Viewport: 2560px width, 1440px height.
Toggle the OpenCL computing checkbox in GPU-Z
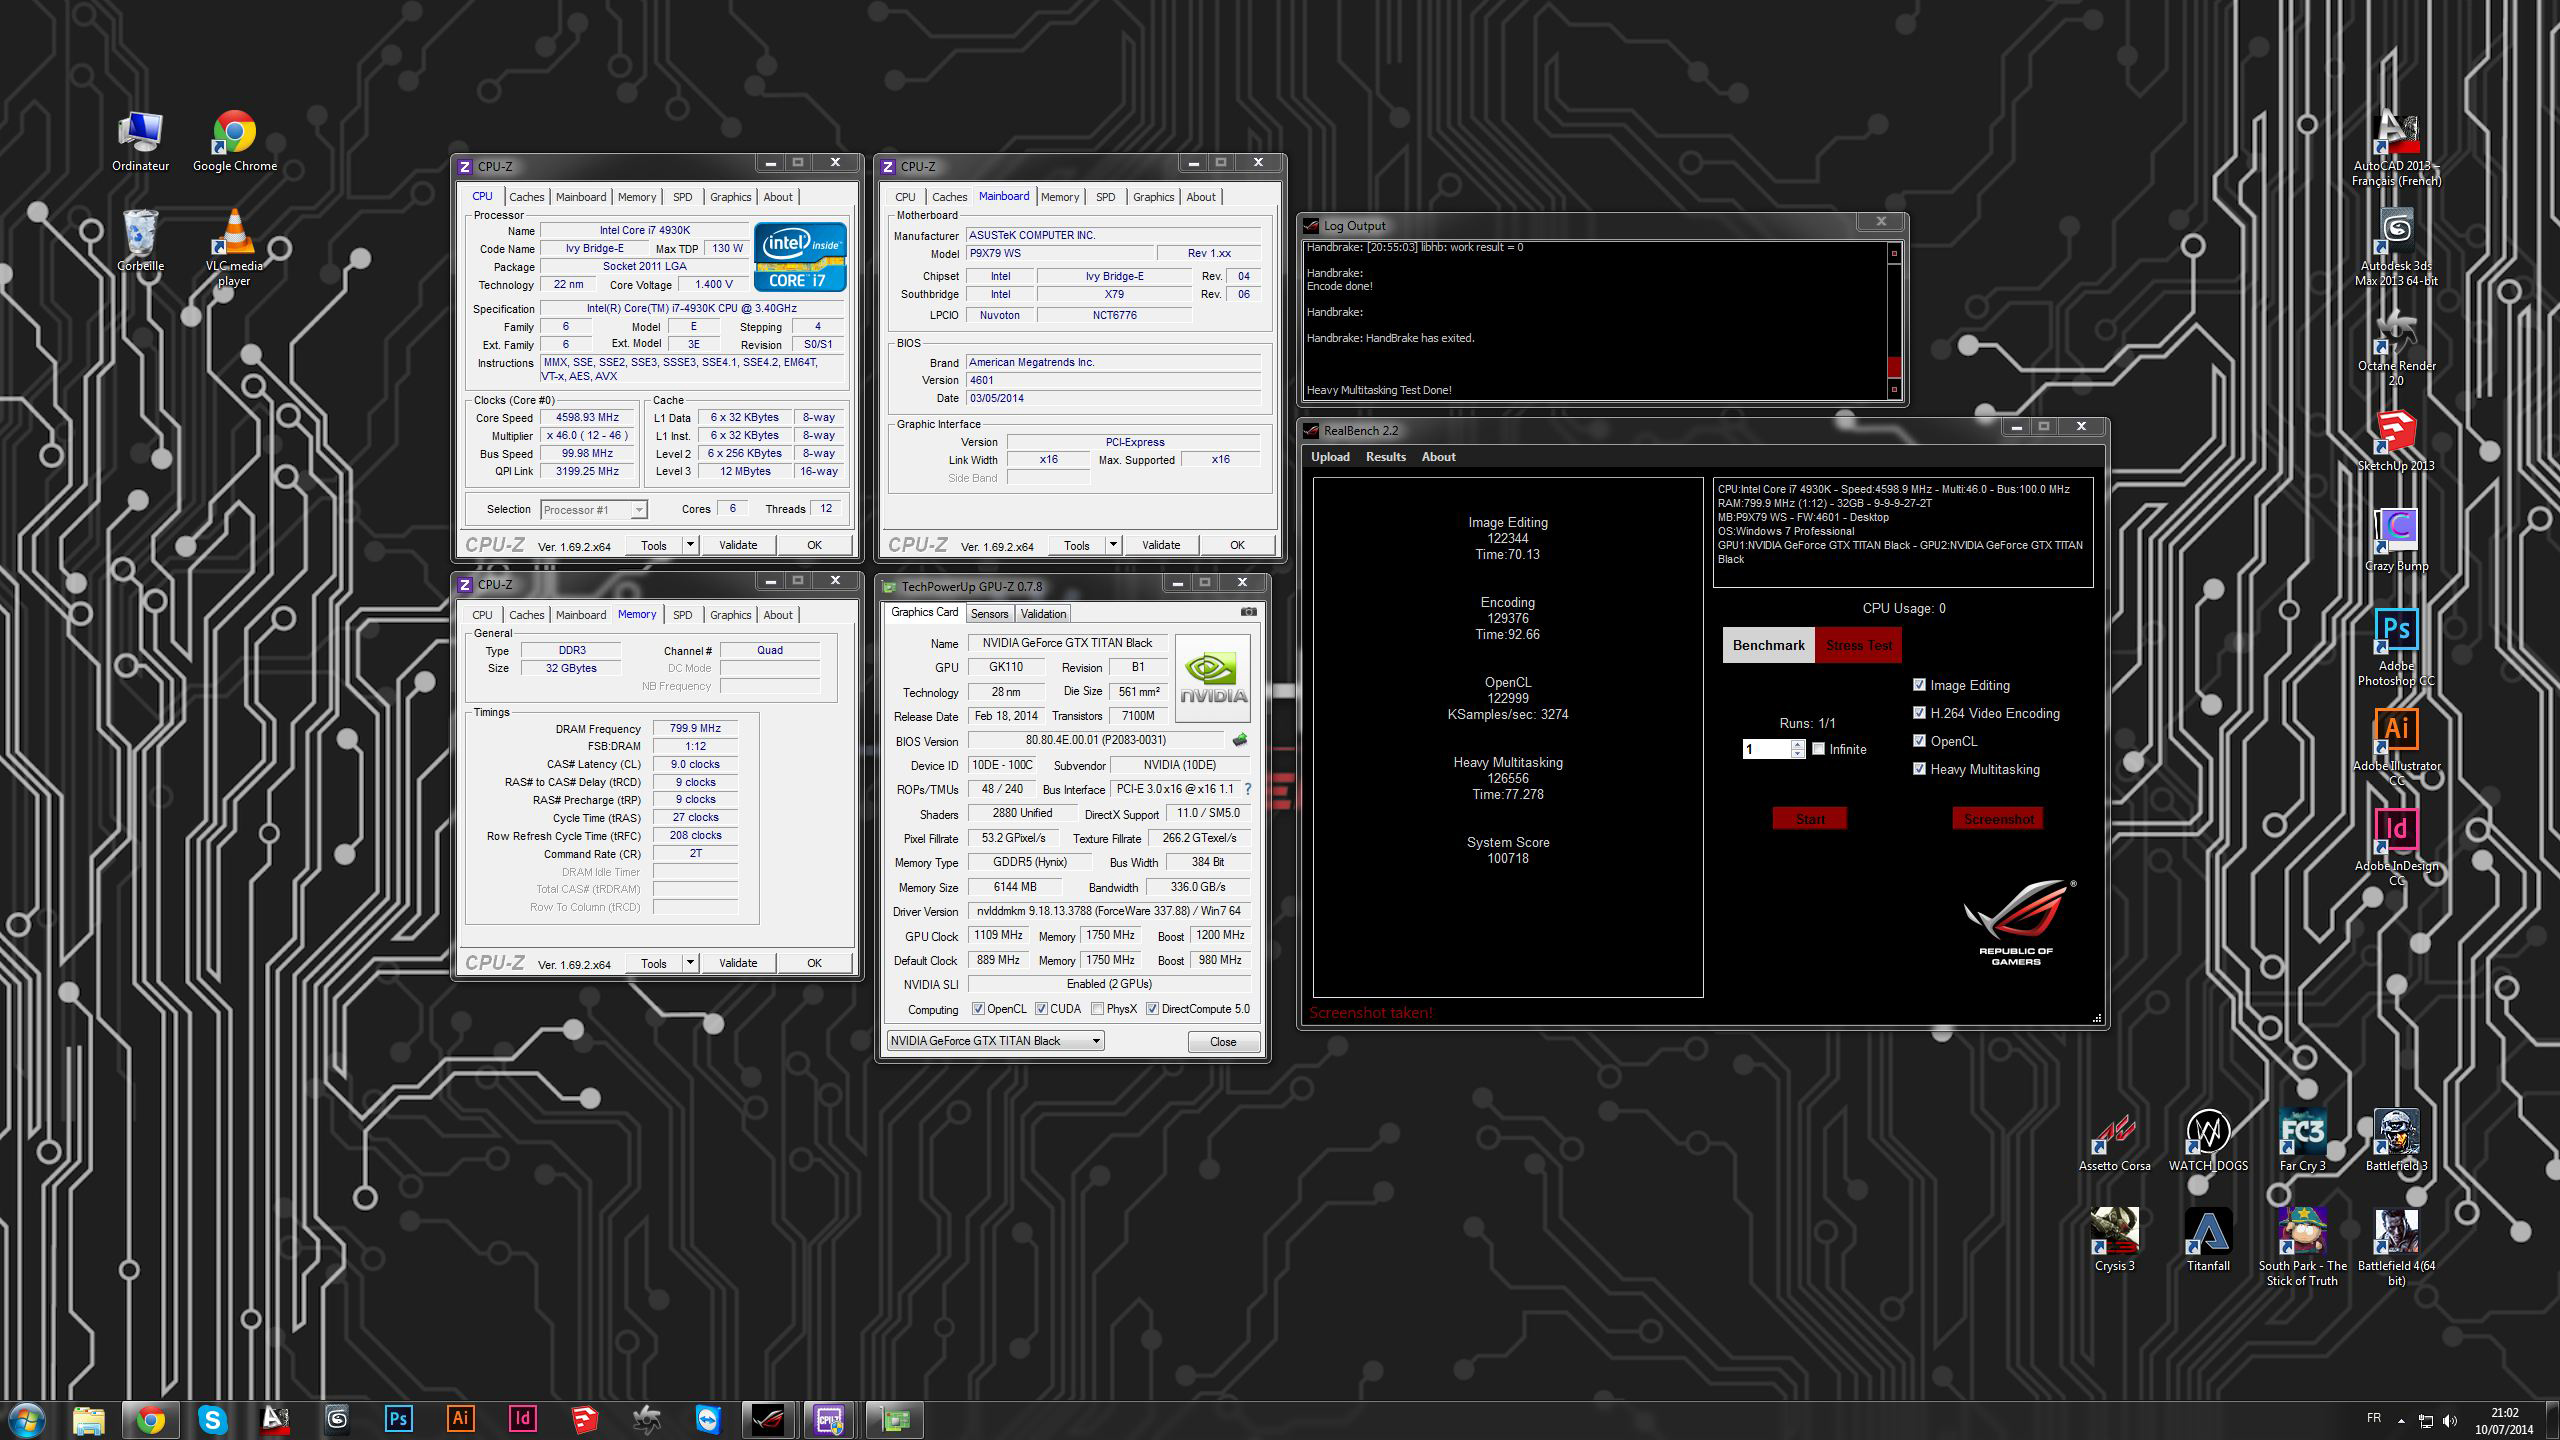tap(979, 1009)
